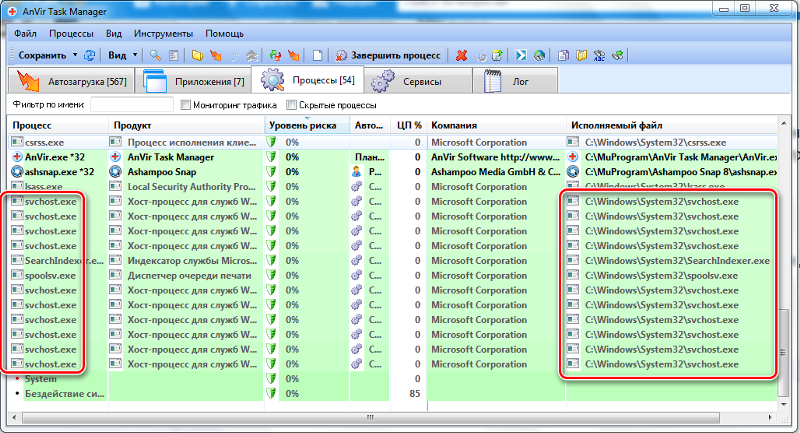Sort by the Авто... column header
Image resolution: width=800 pixels, height=433 pixels.
tap(369, 125)
